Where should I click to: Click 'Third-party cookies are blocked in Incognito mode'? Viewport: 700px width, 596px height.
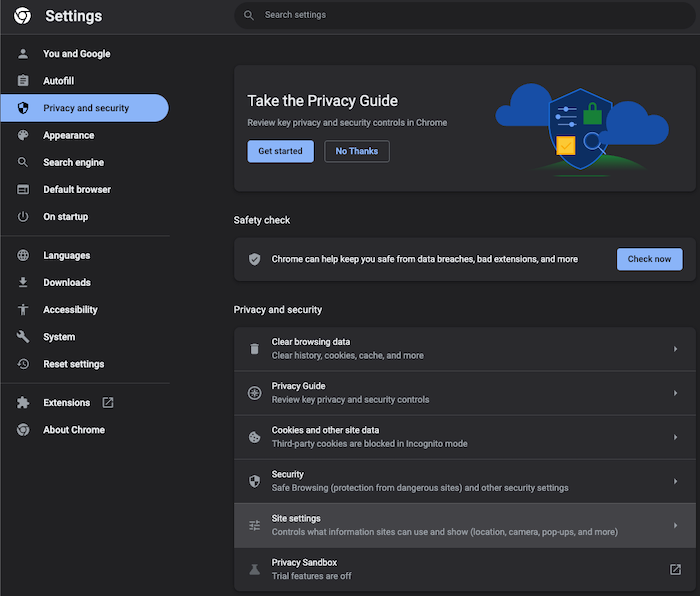click(x=370, y=444)
